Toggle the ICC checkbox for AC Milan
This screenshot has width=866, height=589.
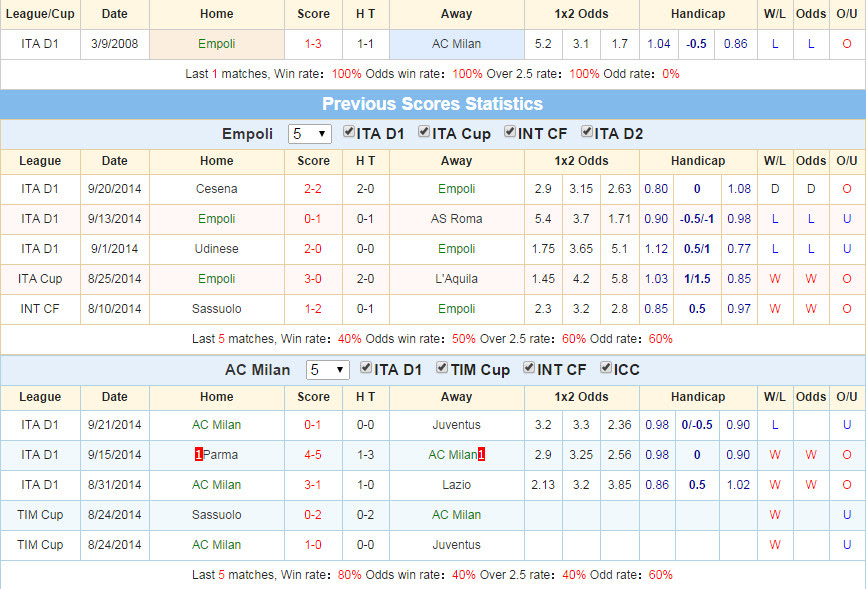point(606,367)
